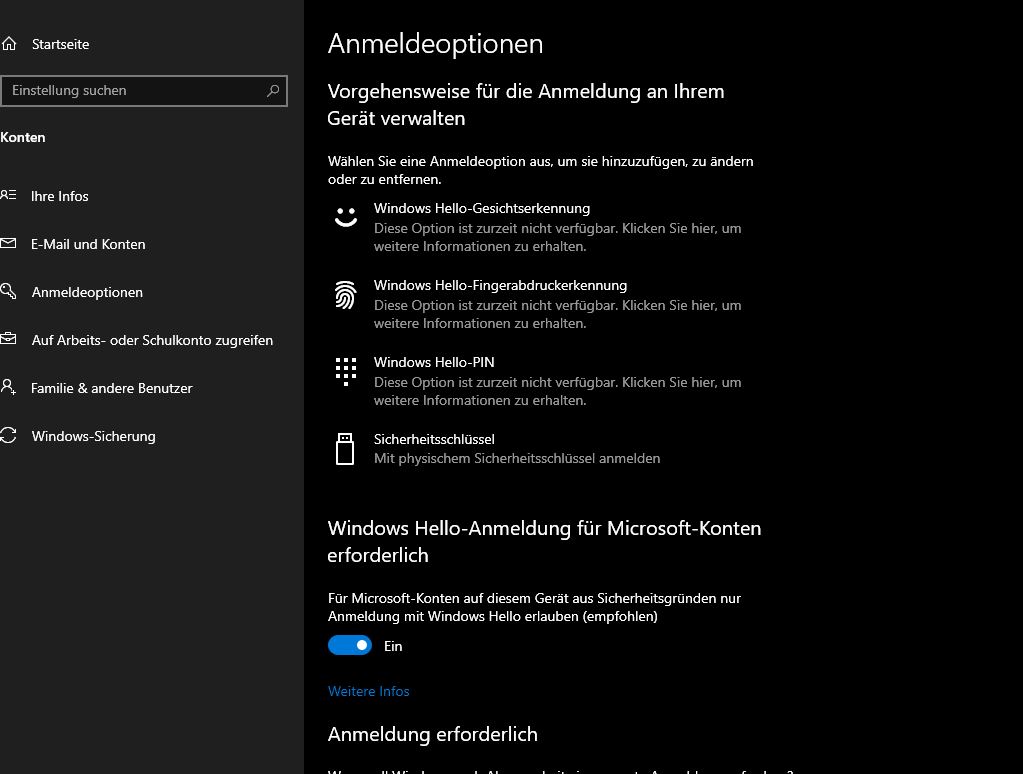Open the Weitere Infos link
The width and height of the screenshot is (1023, 774).
point(369,692)
